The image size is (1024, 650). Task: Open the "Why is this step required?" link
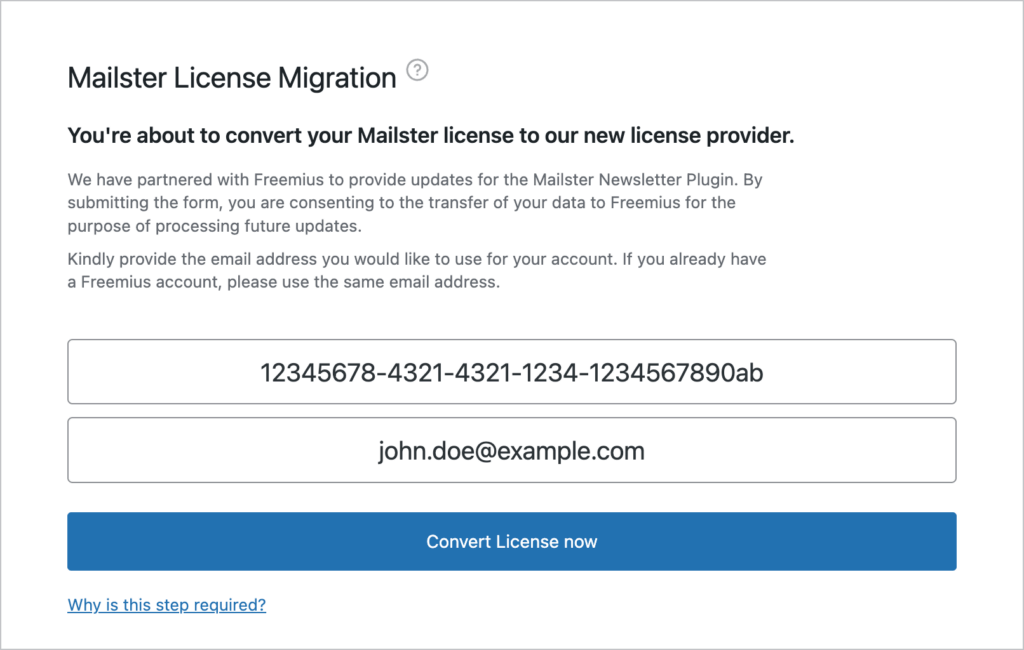point(166,604)
